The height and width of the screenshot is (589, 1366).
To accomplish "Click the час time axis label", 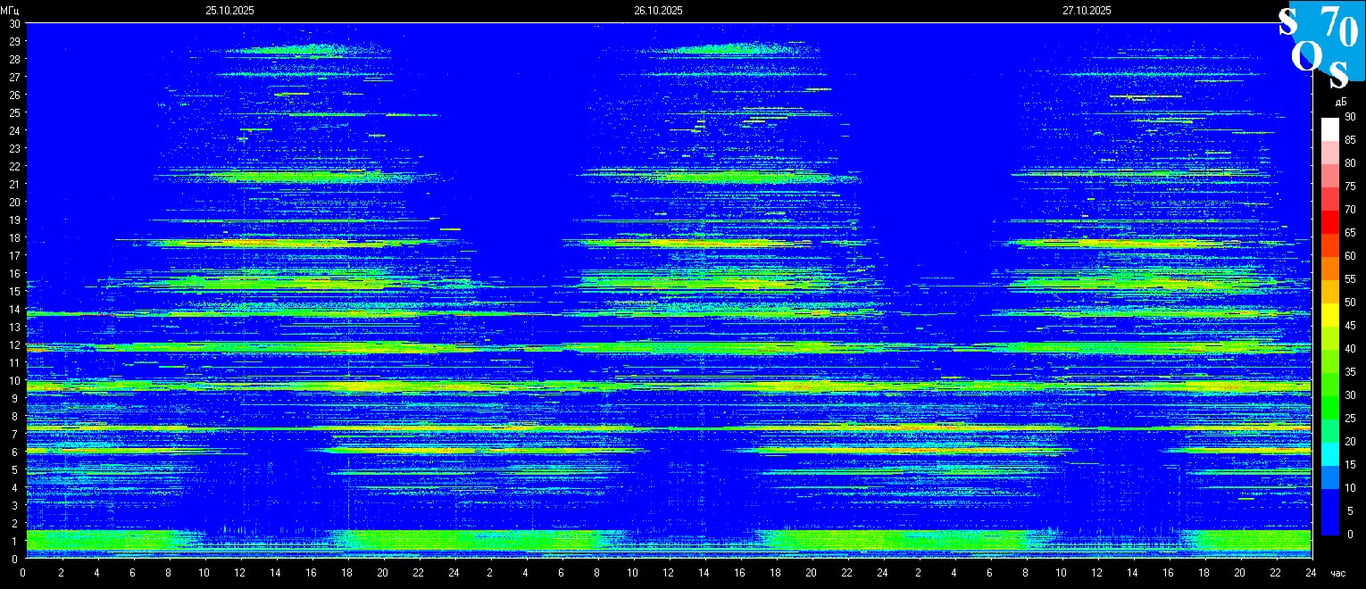I will click(x=1337, y=573).
